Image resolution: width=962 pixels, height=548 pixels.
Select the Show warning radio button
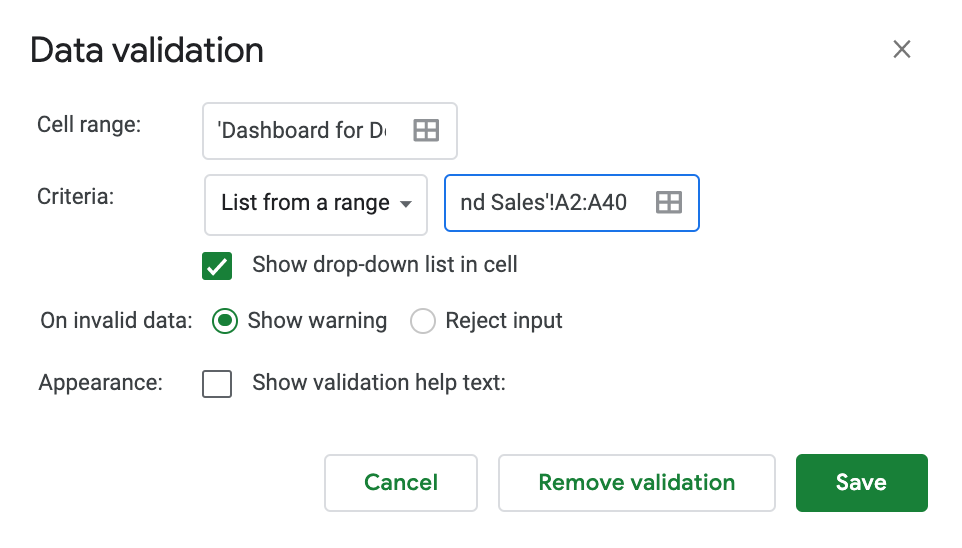click(226, 321)
